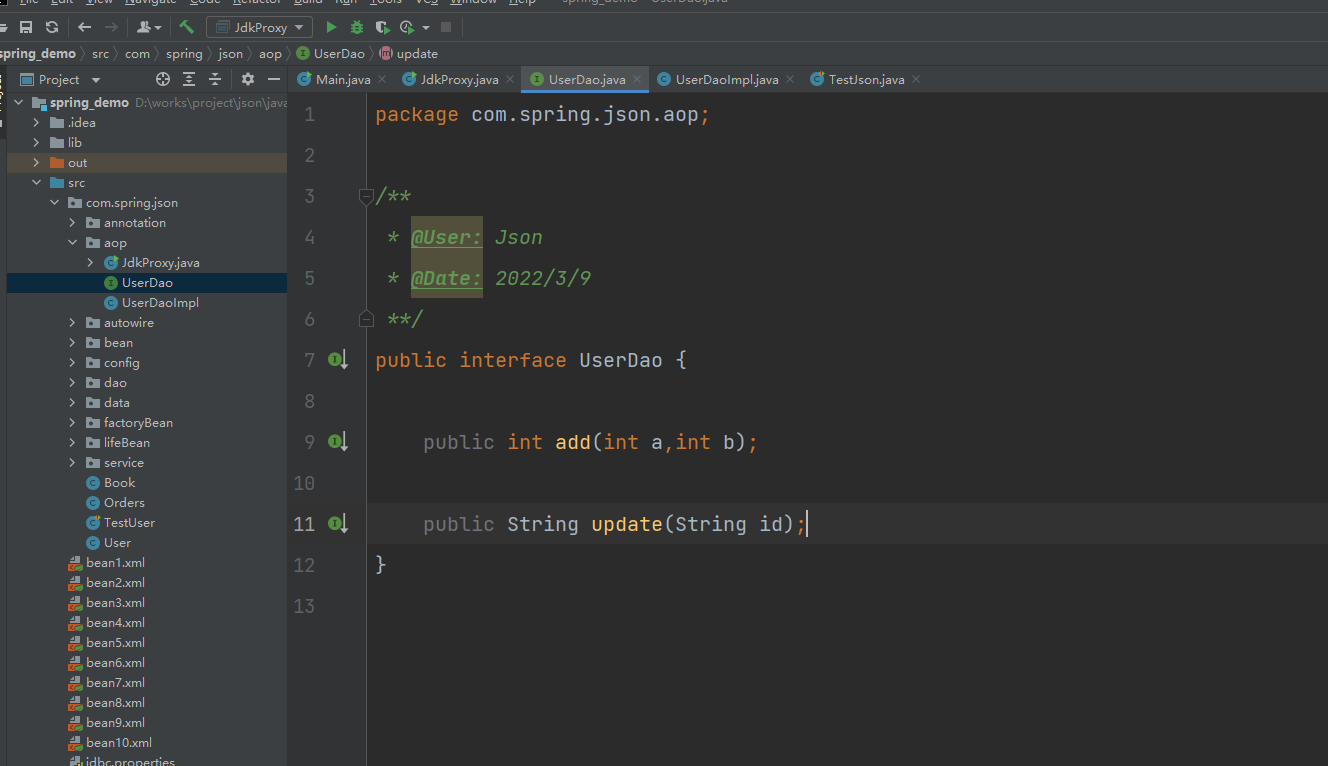The width and height of the screenshot is (1328, 766).
Task: Select UserDaoImpl in the project tree
Action: (160, 302)
